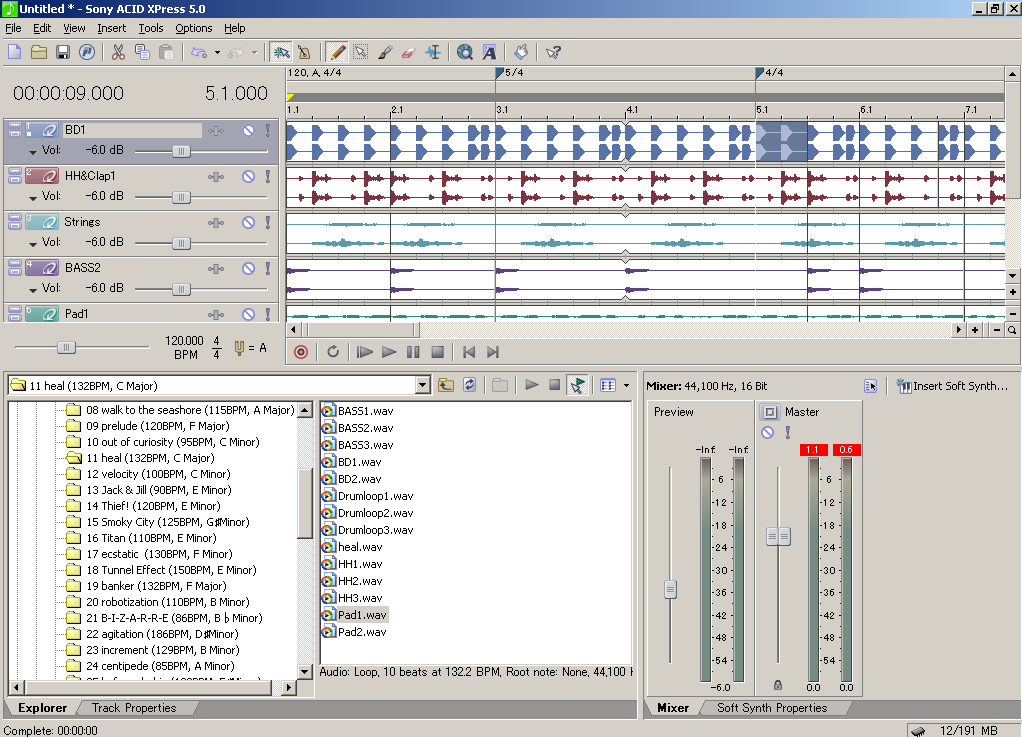Switch to the Track Properties tab

134,708
